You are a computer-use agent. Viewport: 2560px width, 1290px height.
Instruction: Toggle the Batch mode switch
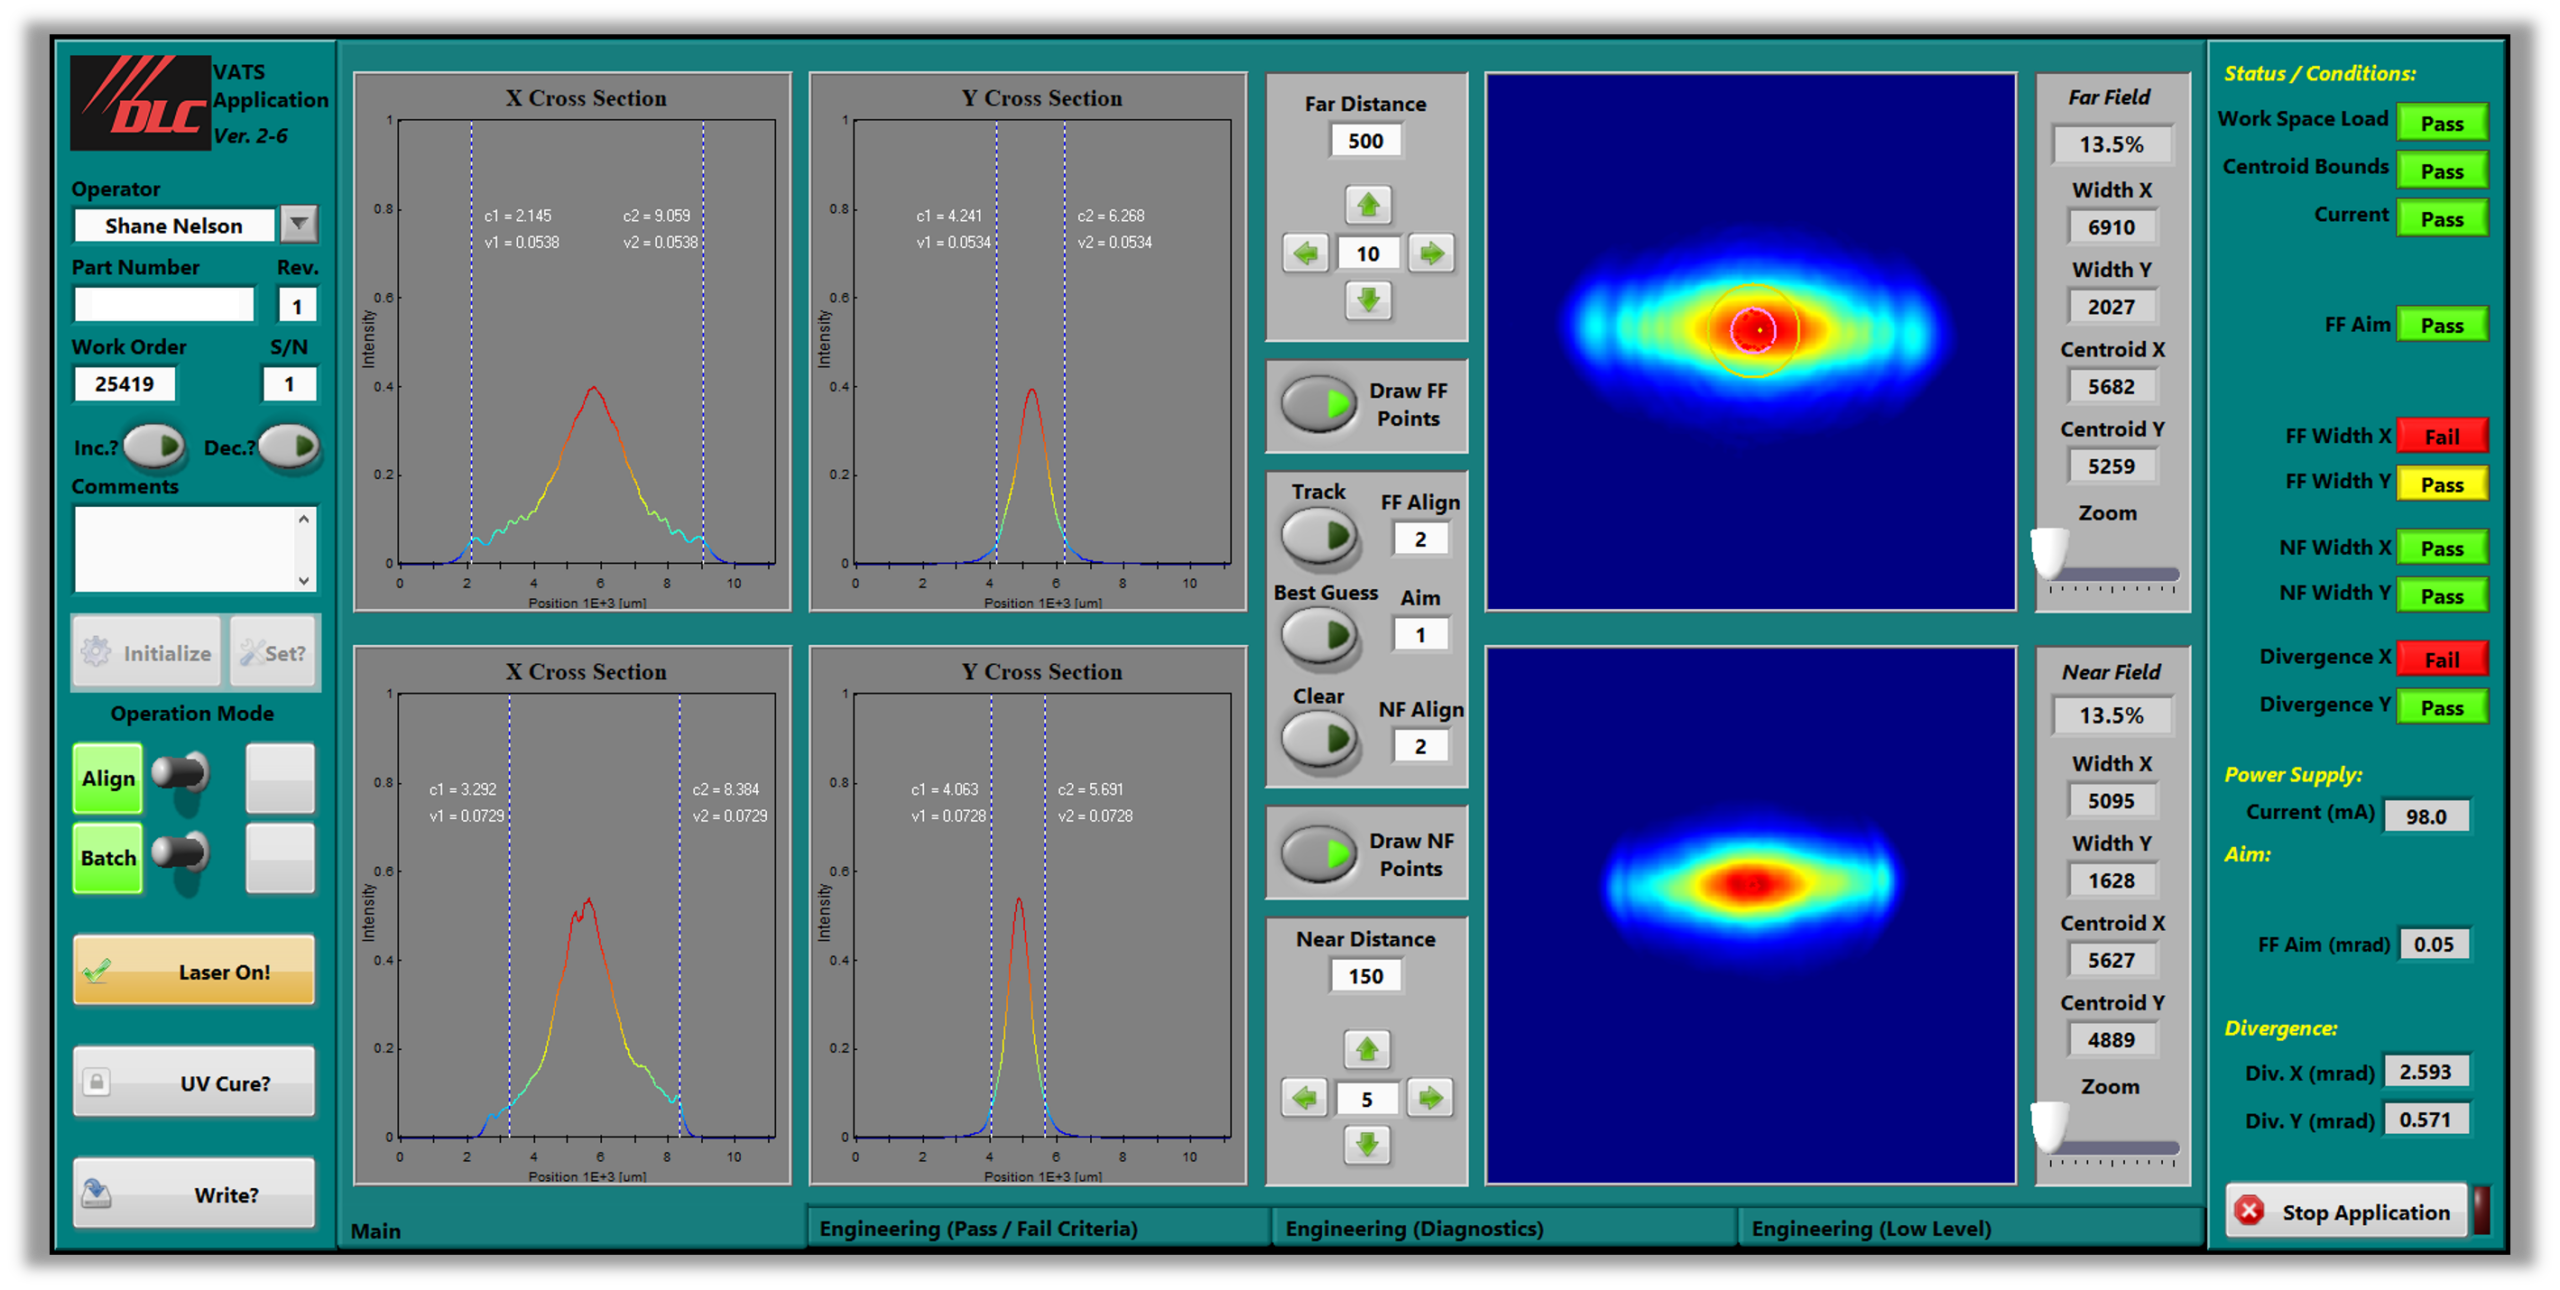[181, 853]
